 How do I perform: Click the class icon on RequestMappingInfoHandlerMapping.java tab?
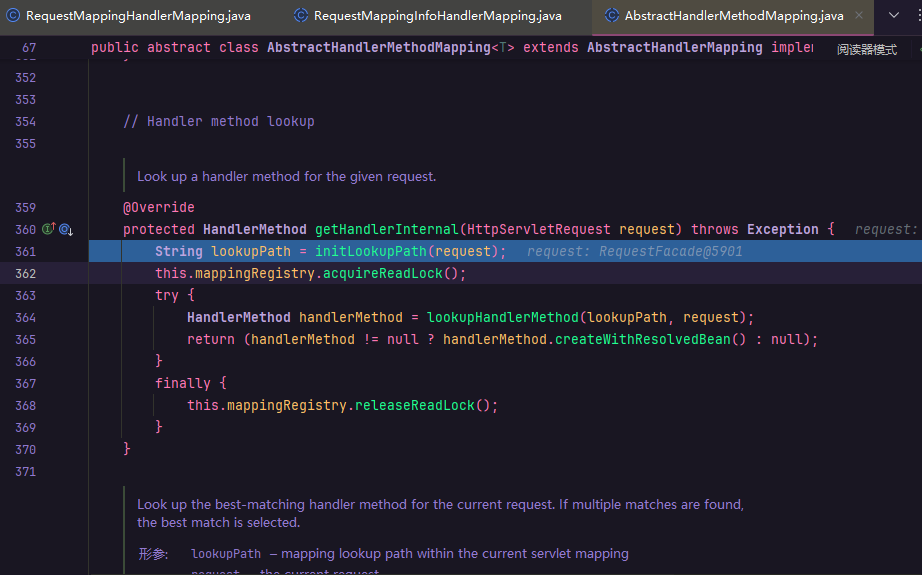point(301,15)
